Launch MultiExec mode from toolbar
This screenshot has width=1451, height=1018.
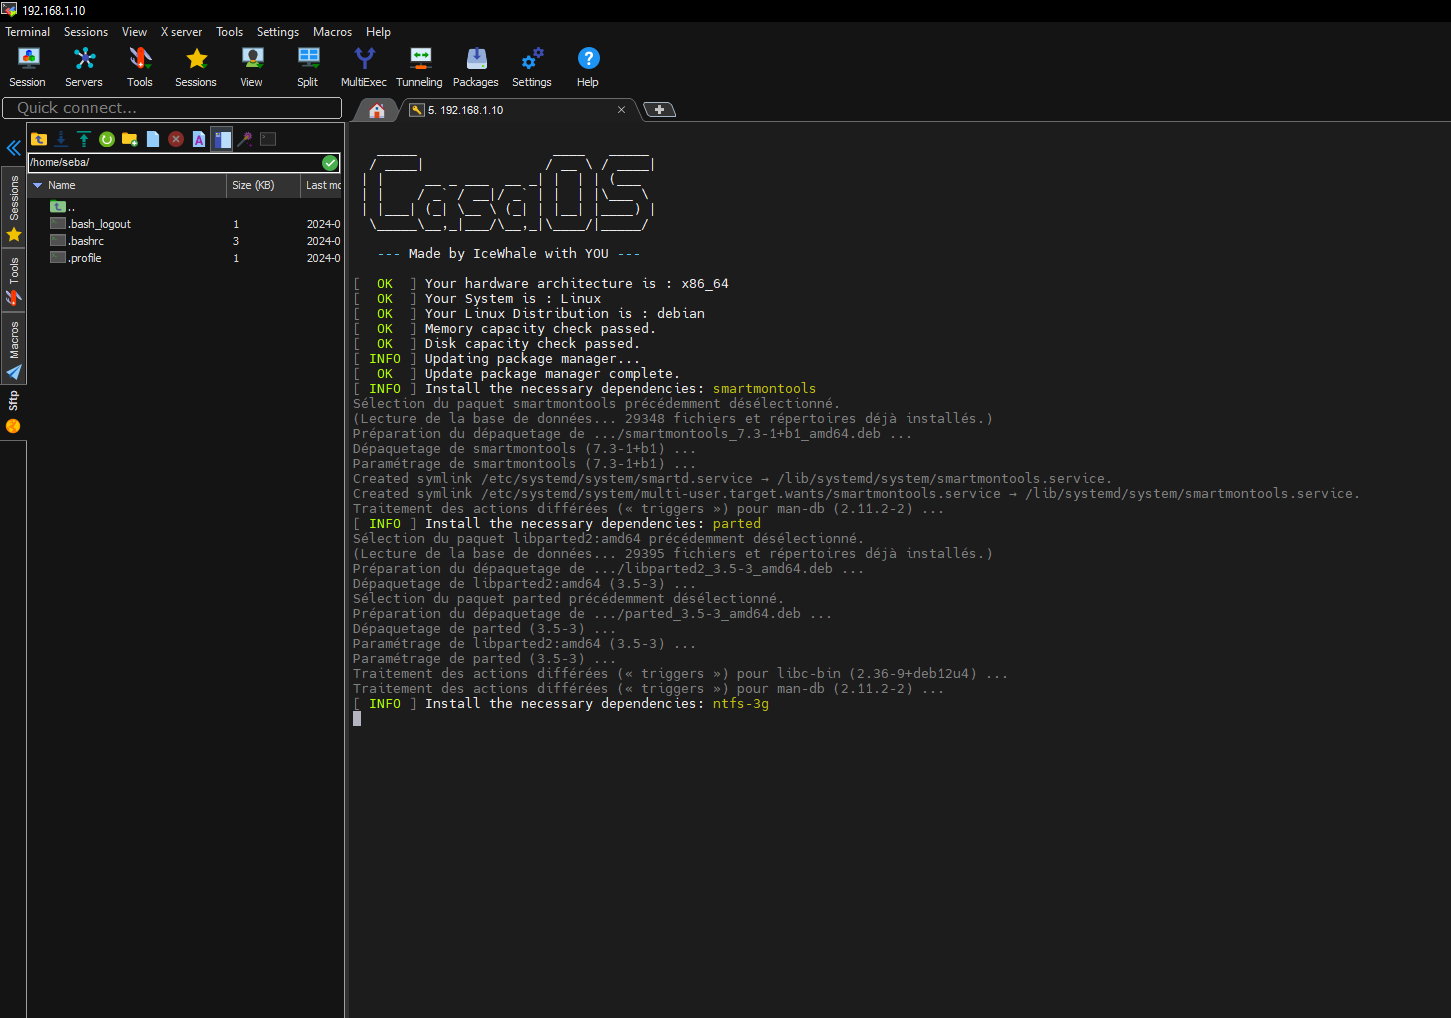(364, 67)
